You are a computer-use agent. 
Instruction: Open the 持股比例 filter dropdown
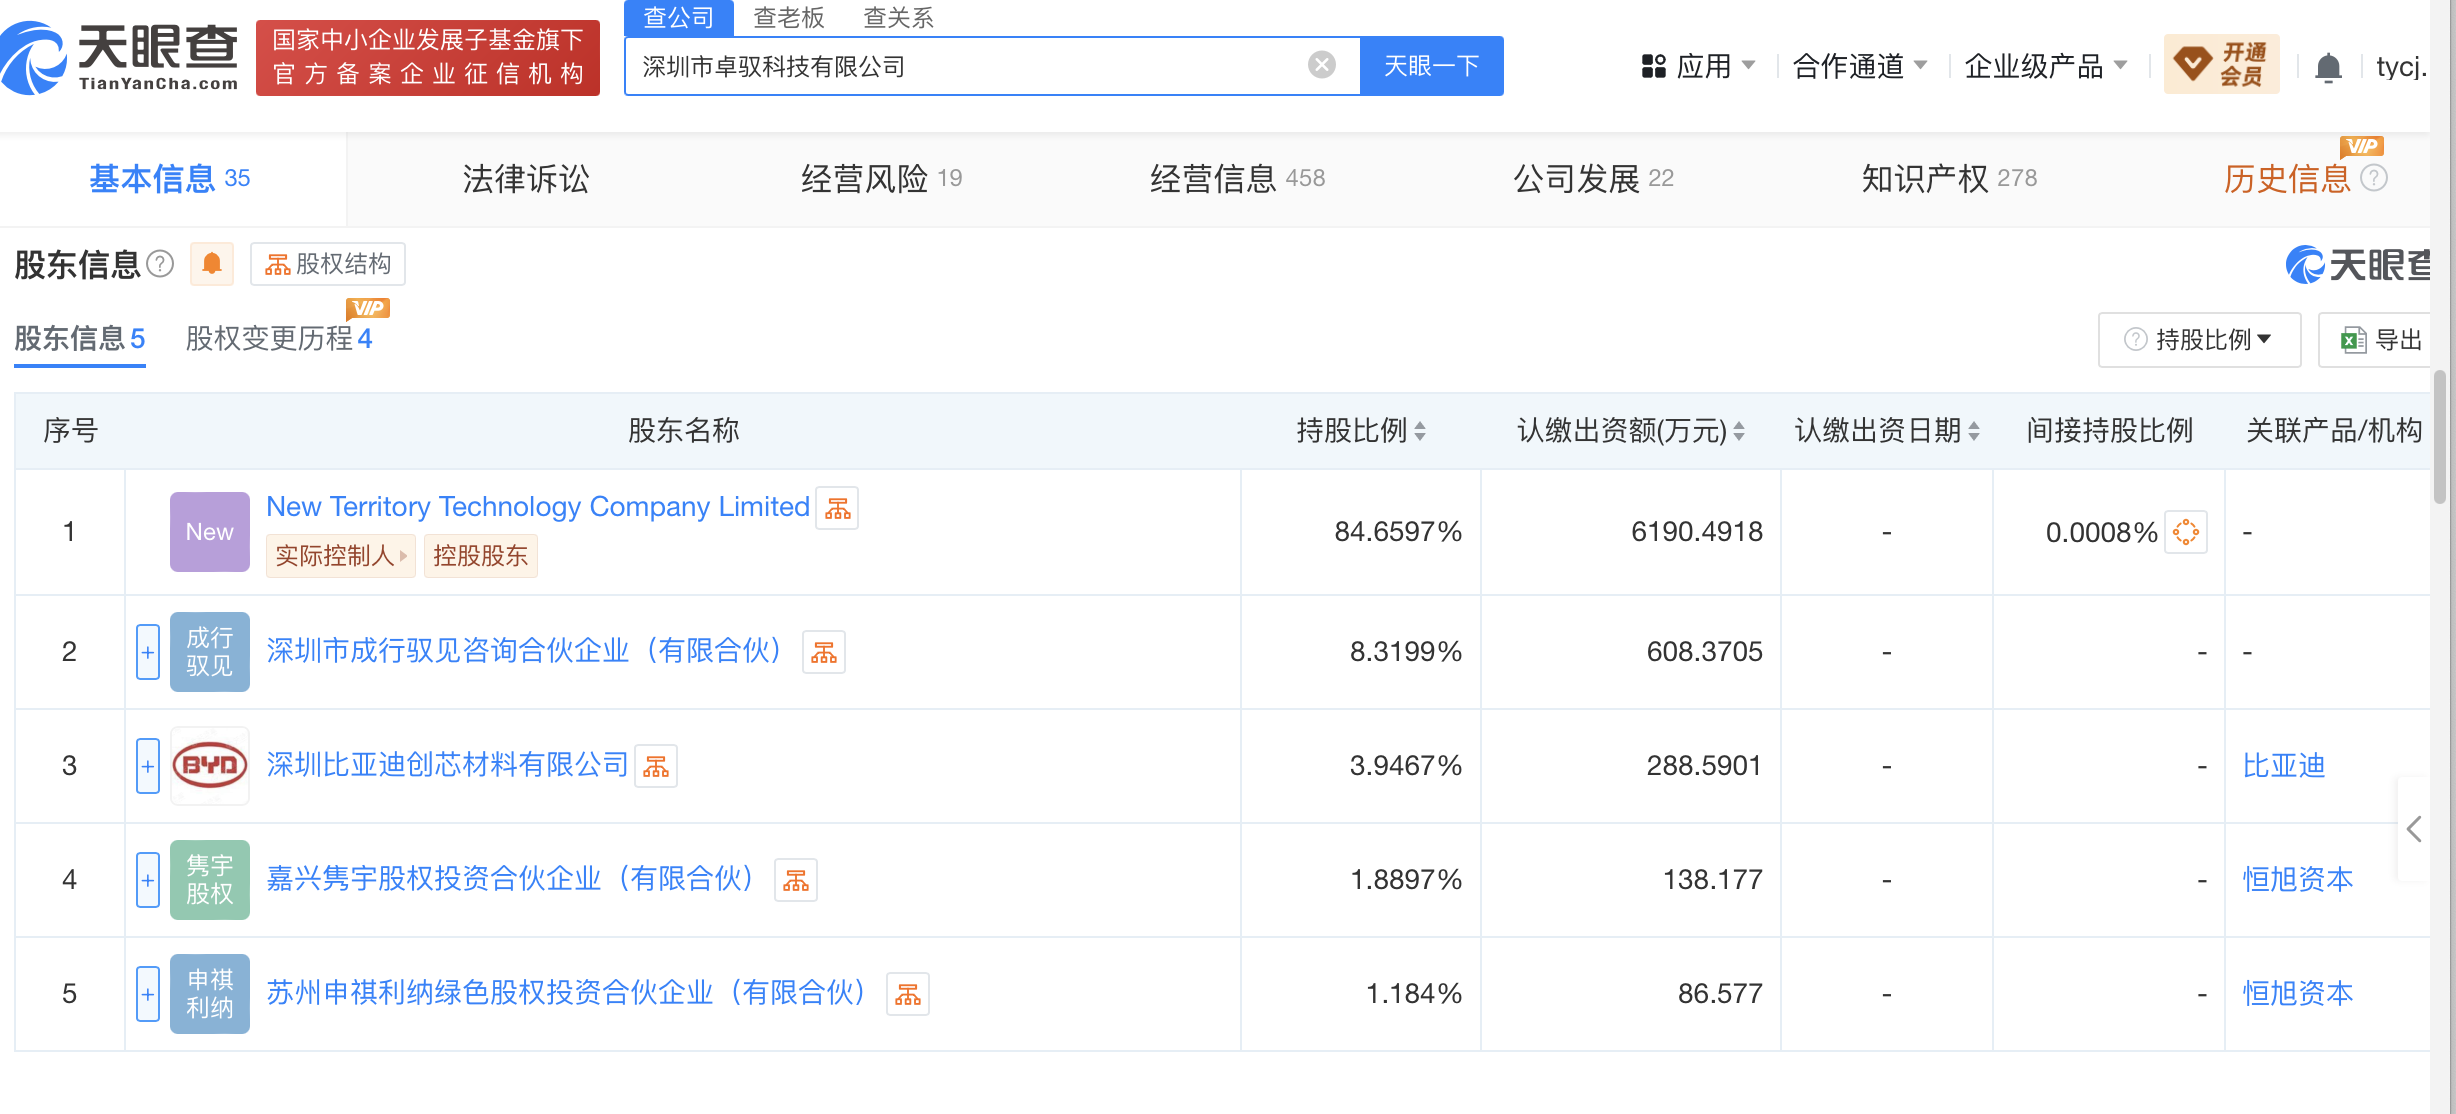pyautogui.click(x=2198, y=339)
